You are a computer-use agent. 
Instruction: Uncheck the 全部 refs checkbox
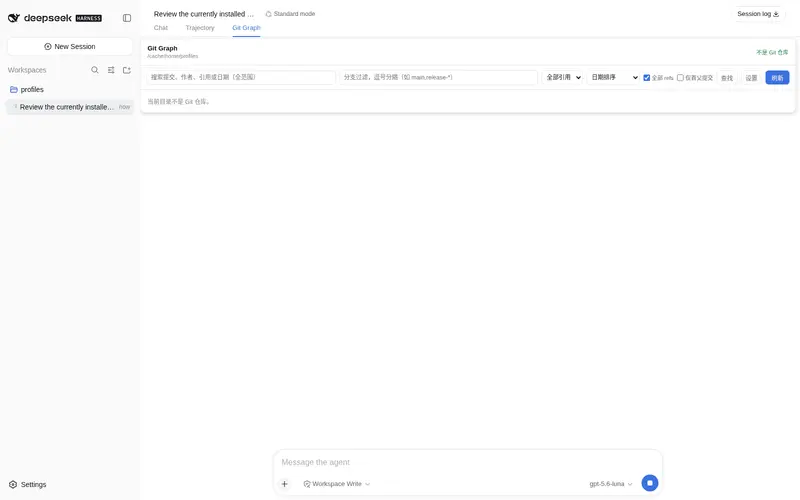pos(646,78)
